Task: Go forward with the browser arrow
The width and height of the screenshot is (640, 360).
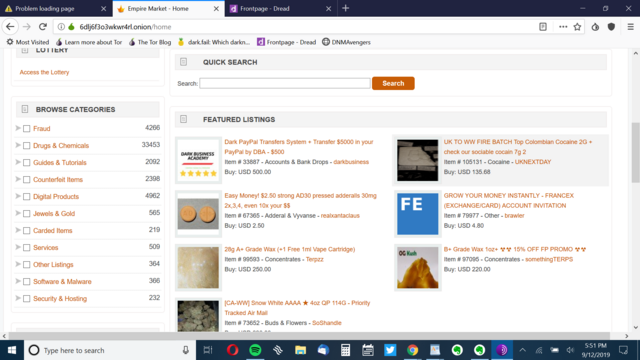Action: 27,27
